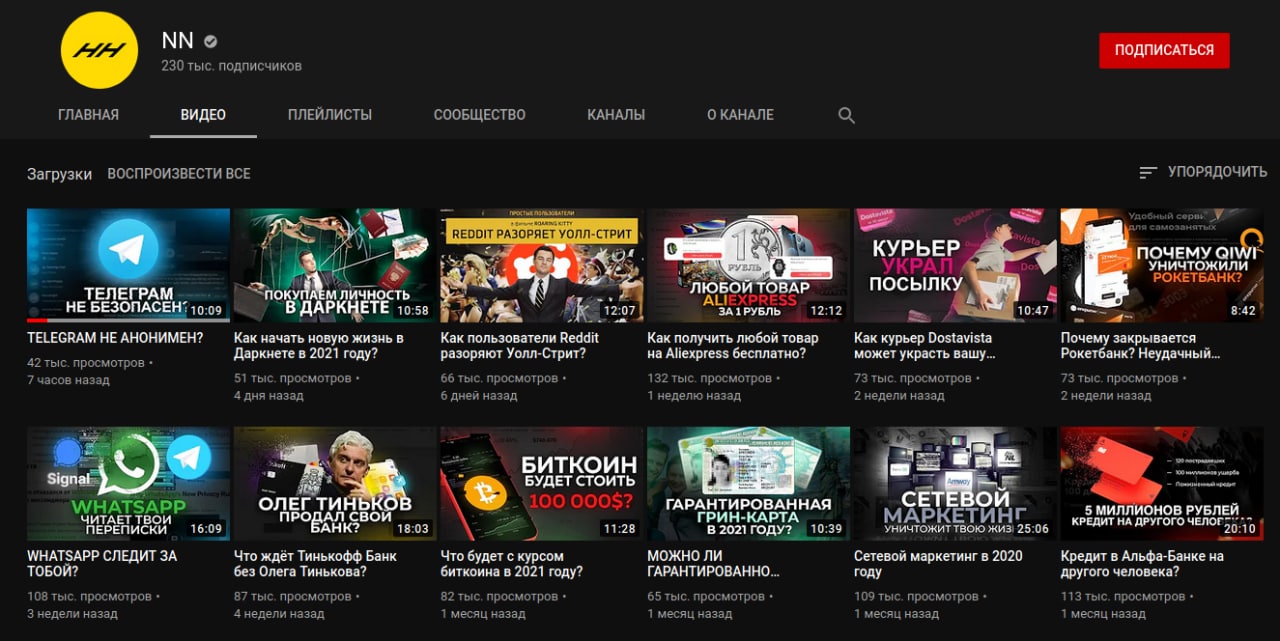This screenshot has height=641, width=1280.
Task: Open the КАНАЛЫ tab
Action: tap(616, 115)
